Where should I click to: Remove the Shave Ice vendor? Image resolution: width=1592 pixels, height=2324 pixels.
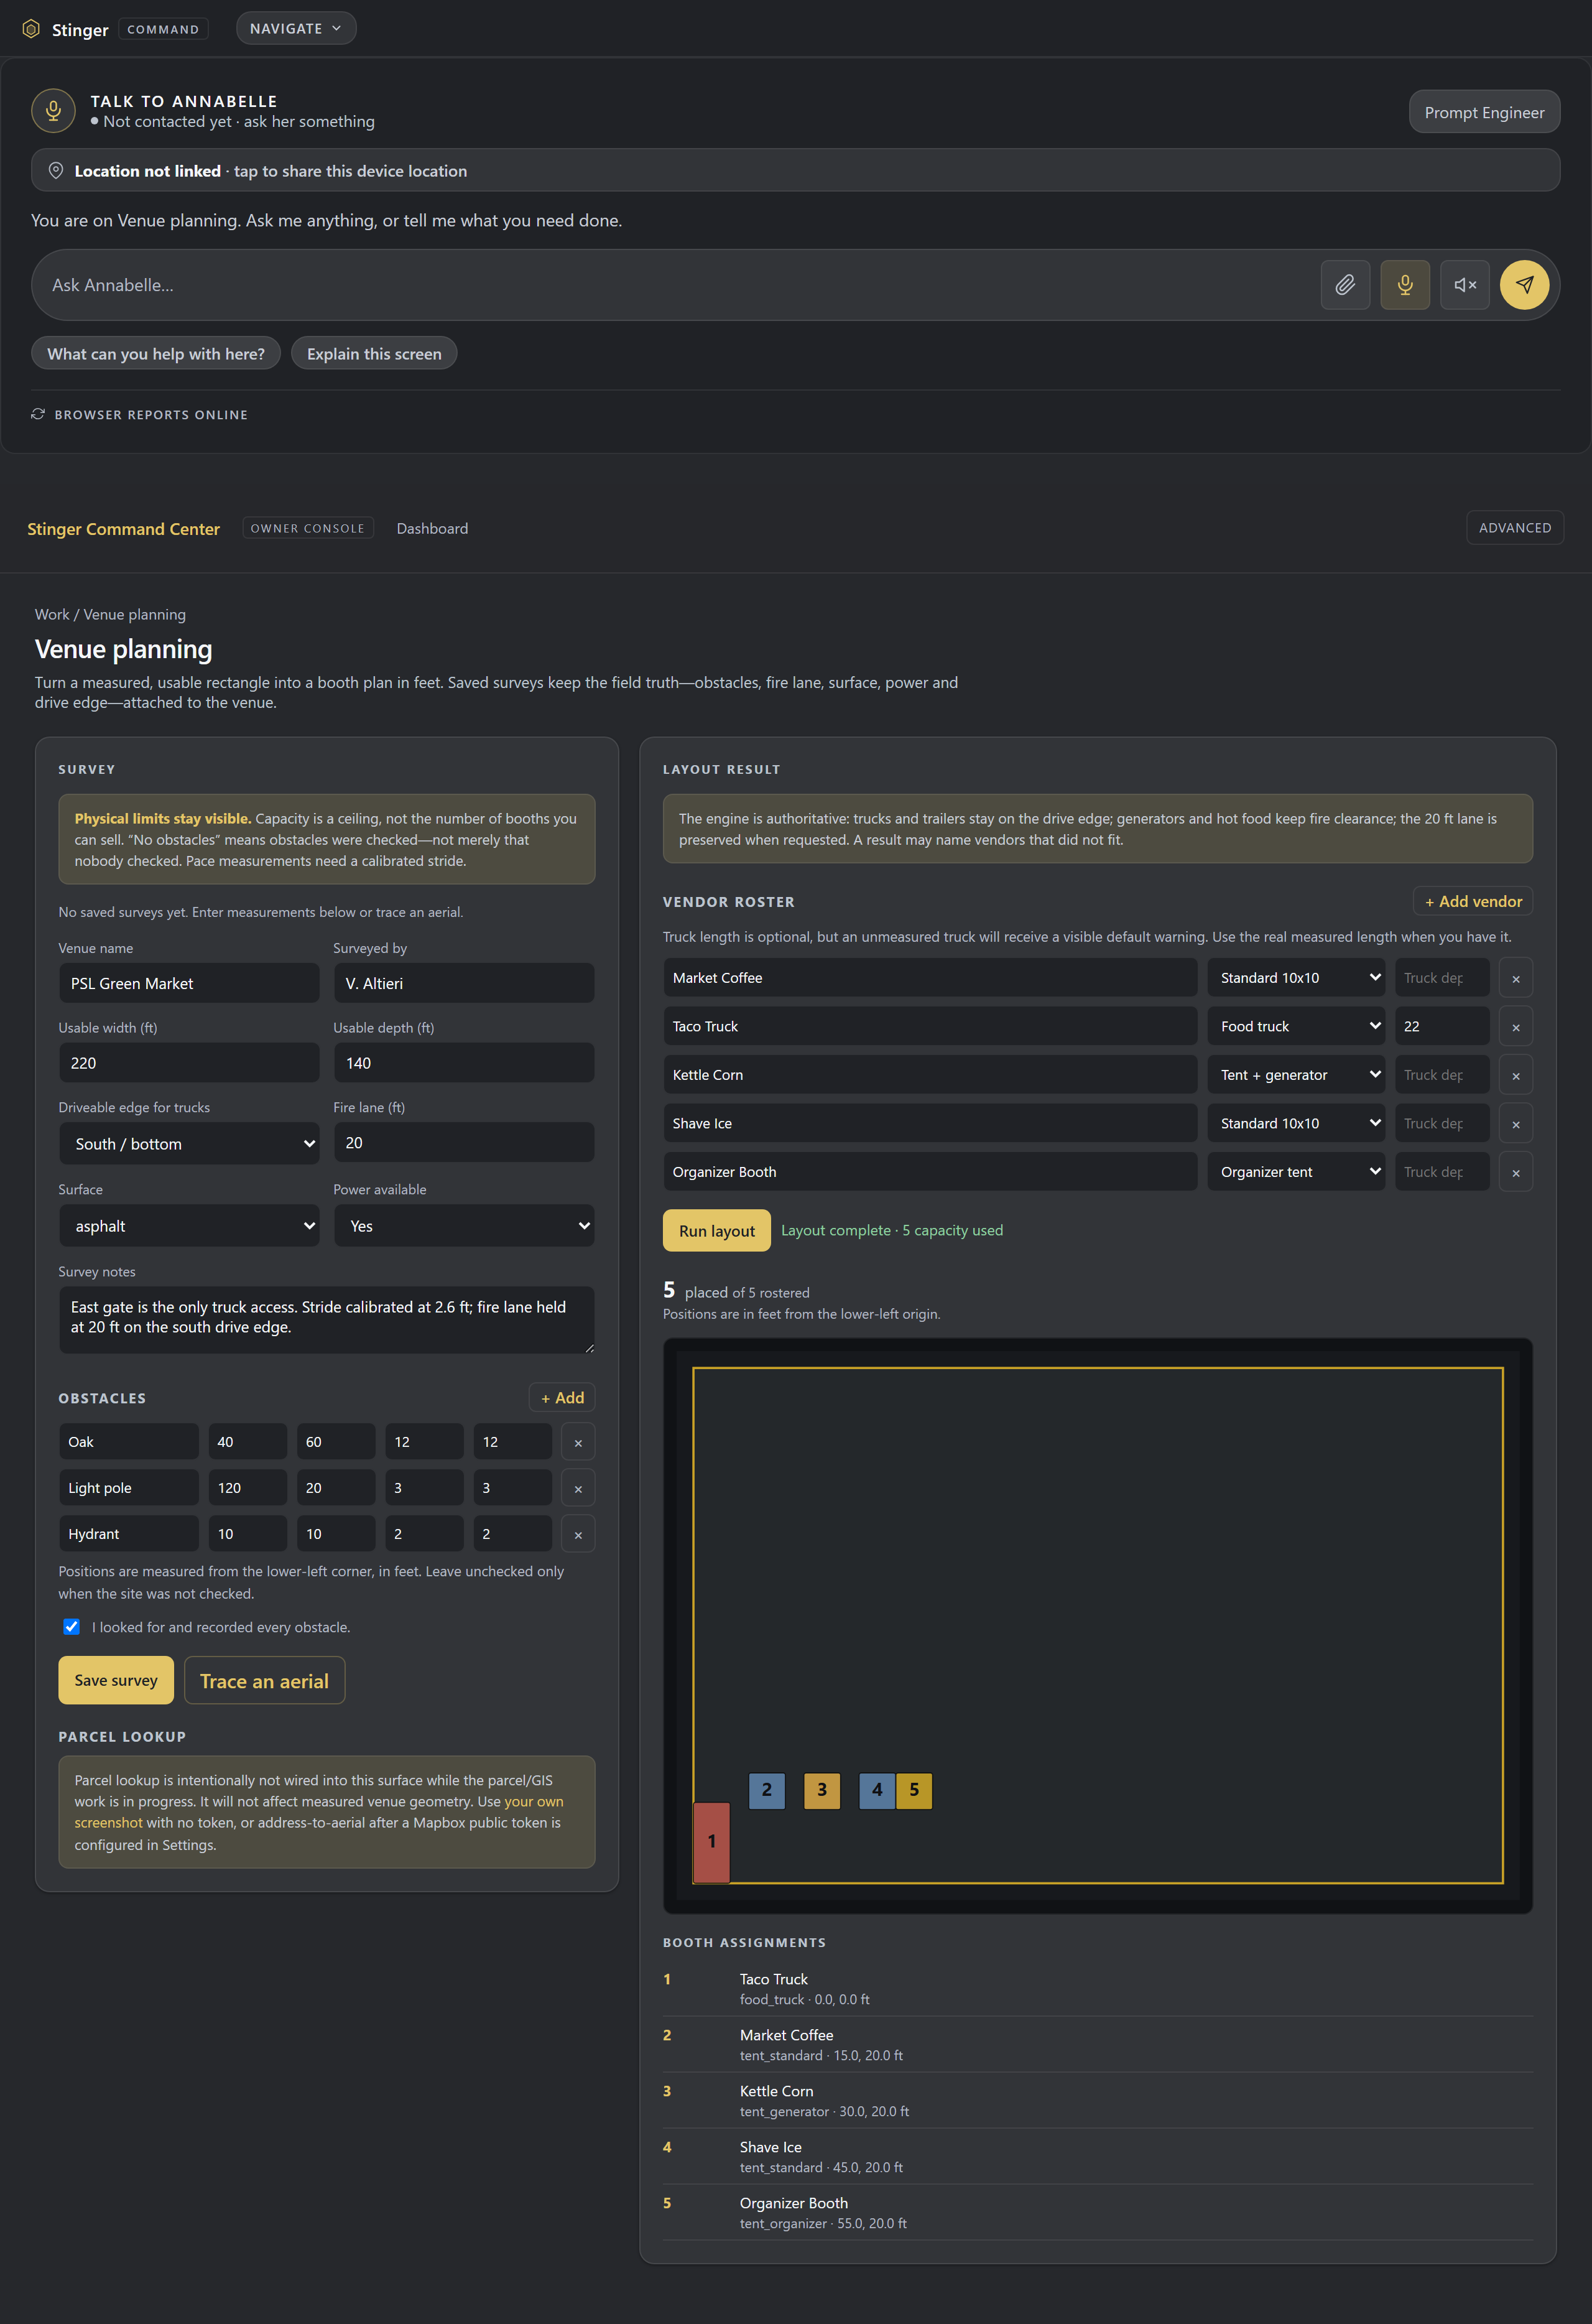(1516, 1124)
